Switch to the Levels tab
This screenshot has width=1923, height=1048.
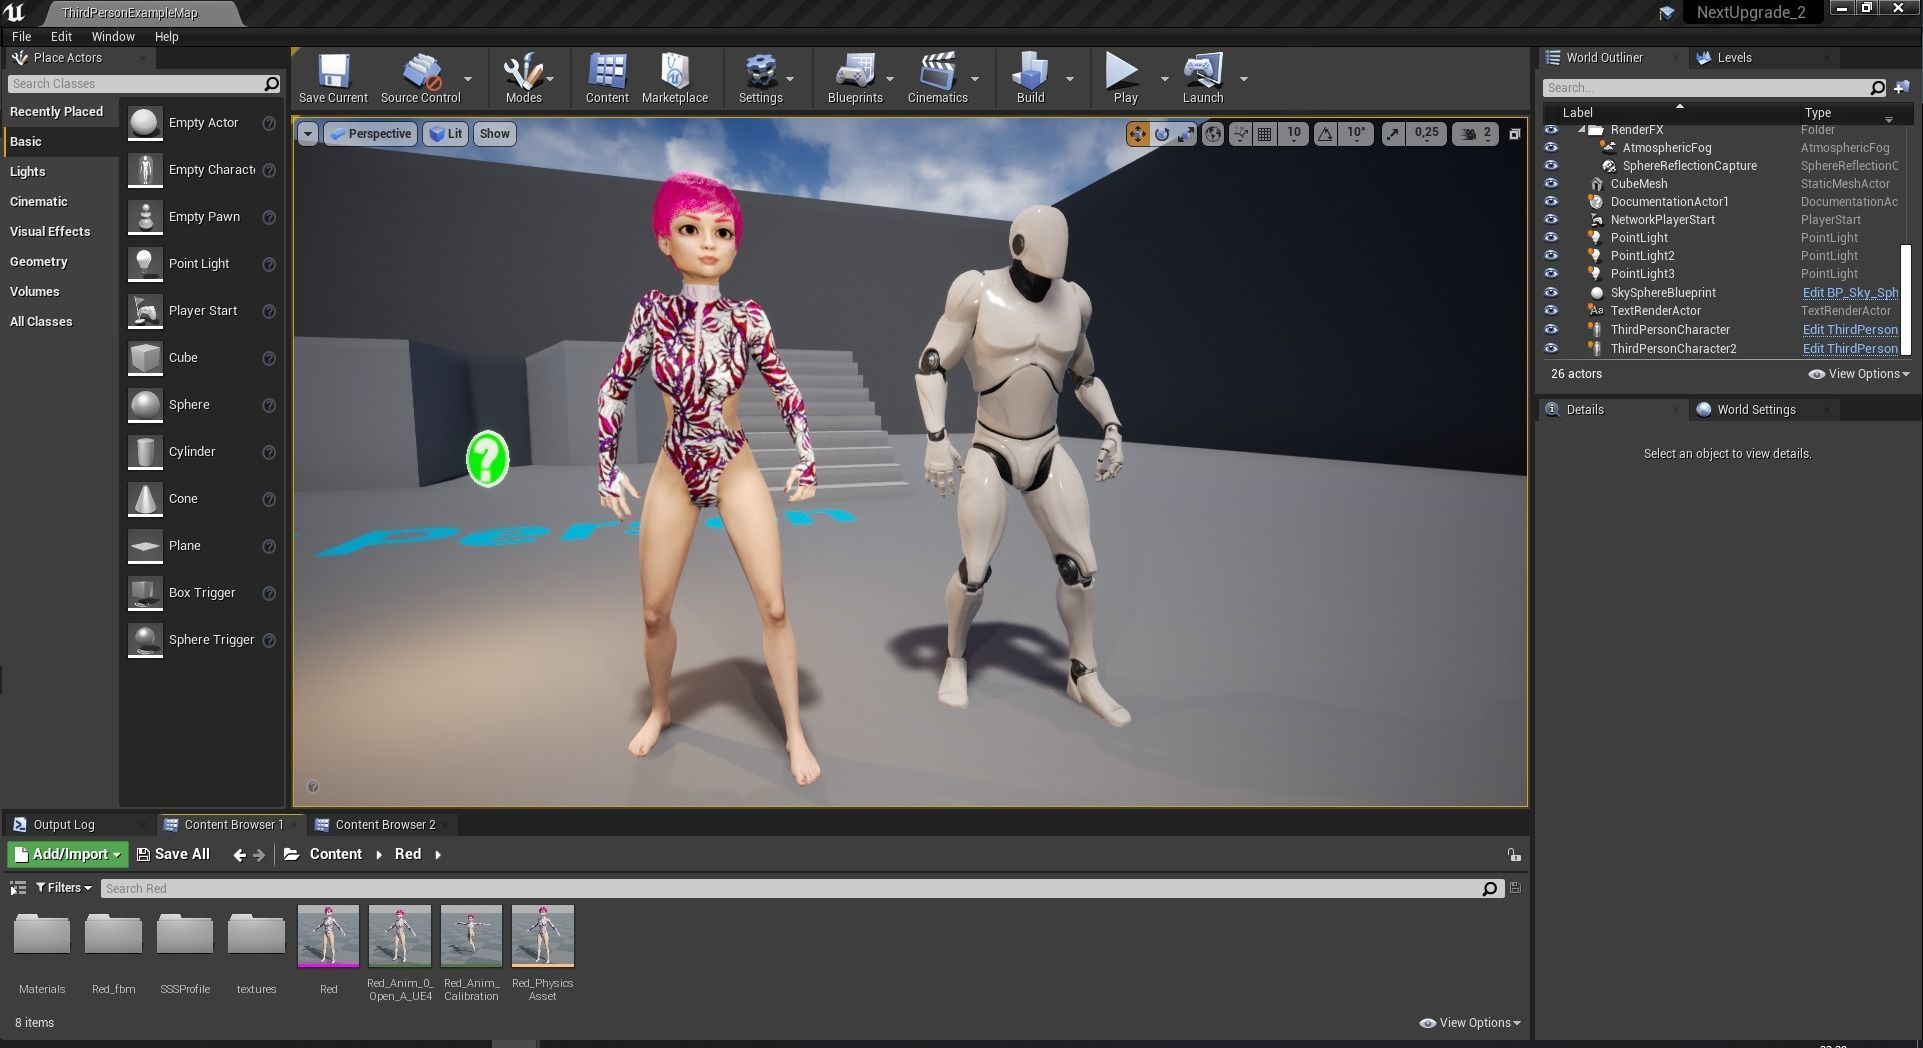click(x=1734, y=58)
